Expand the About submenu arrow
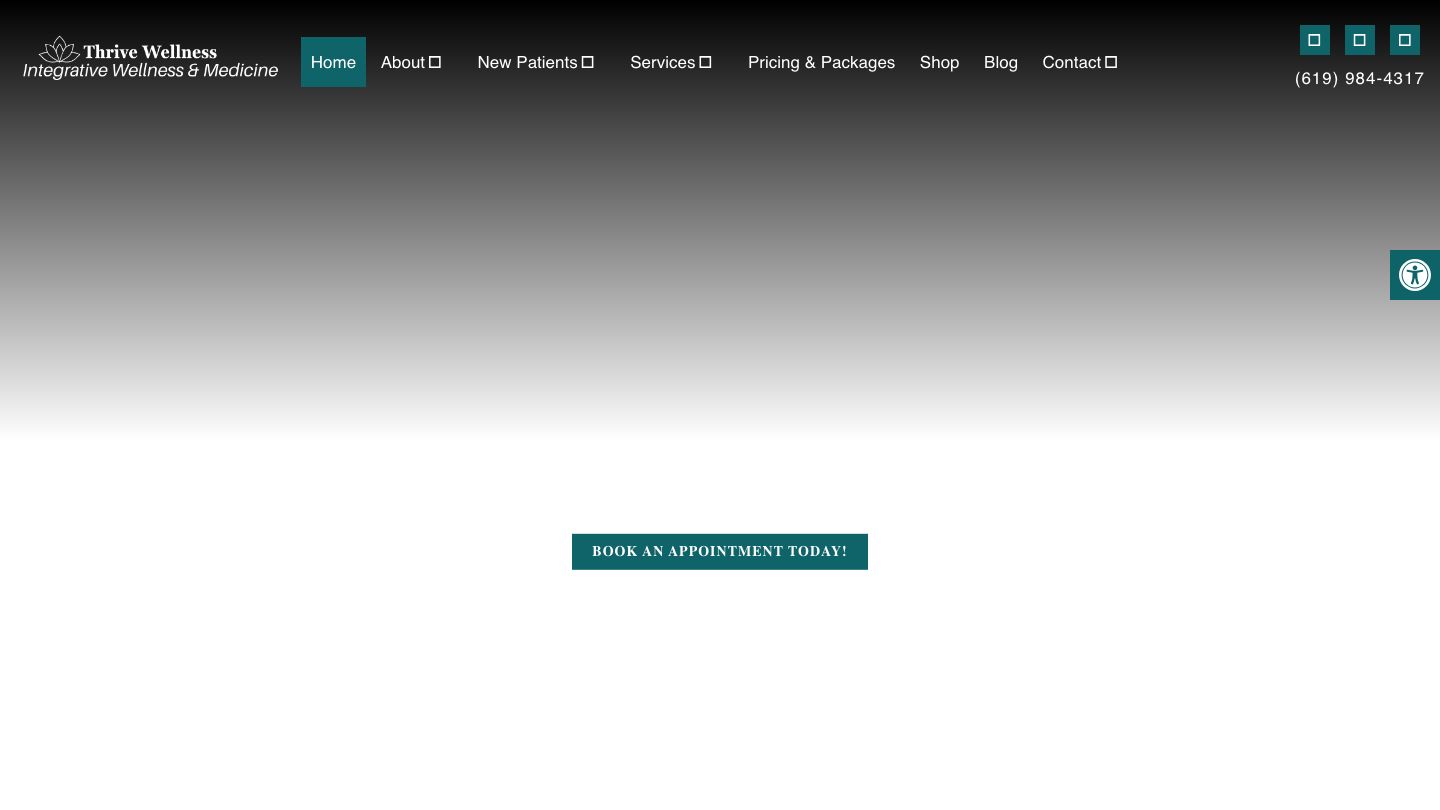The width and height of the screenshot is (1440, 810). (435, 62)
